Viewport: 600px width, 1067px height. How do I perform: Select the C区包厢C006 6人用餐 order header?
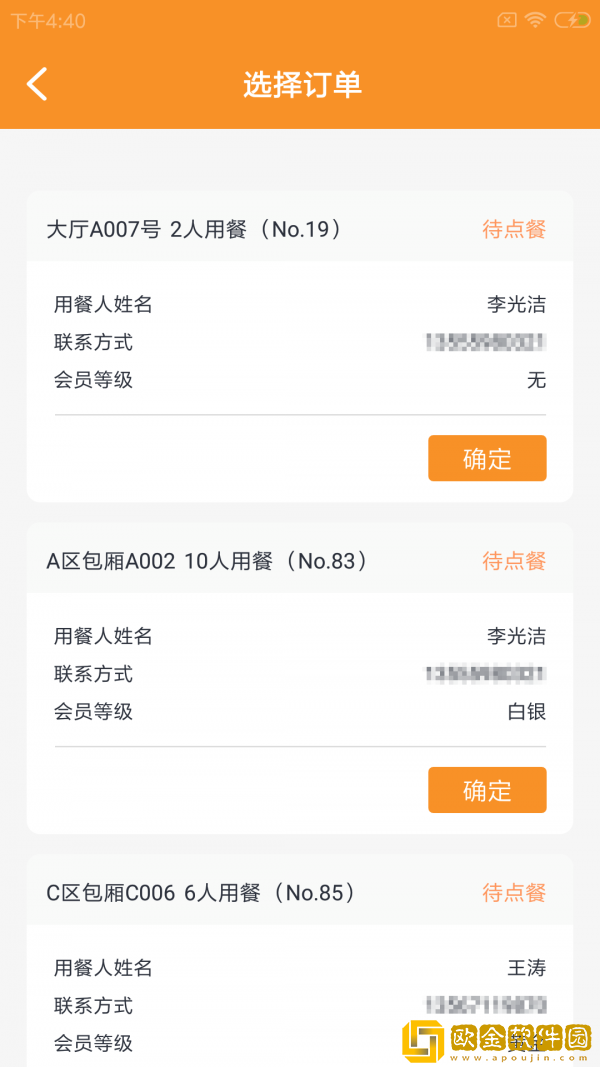[x=202, y=893]
